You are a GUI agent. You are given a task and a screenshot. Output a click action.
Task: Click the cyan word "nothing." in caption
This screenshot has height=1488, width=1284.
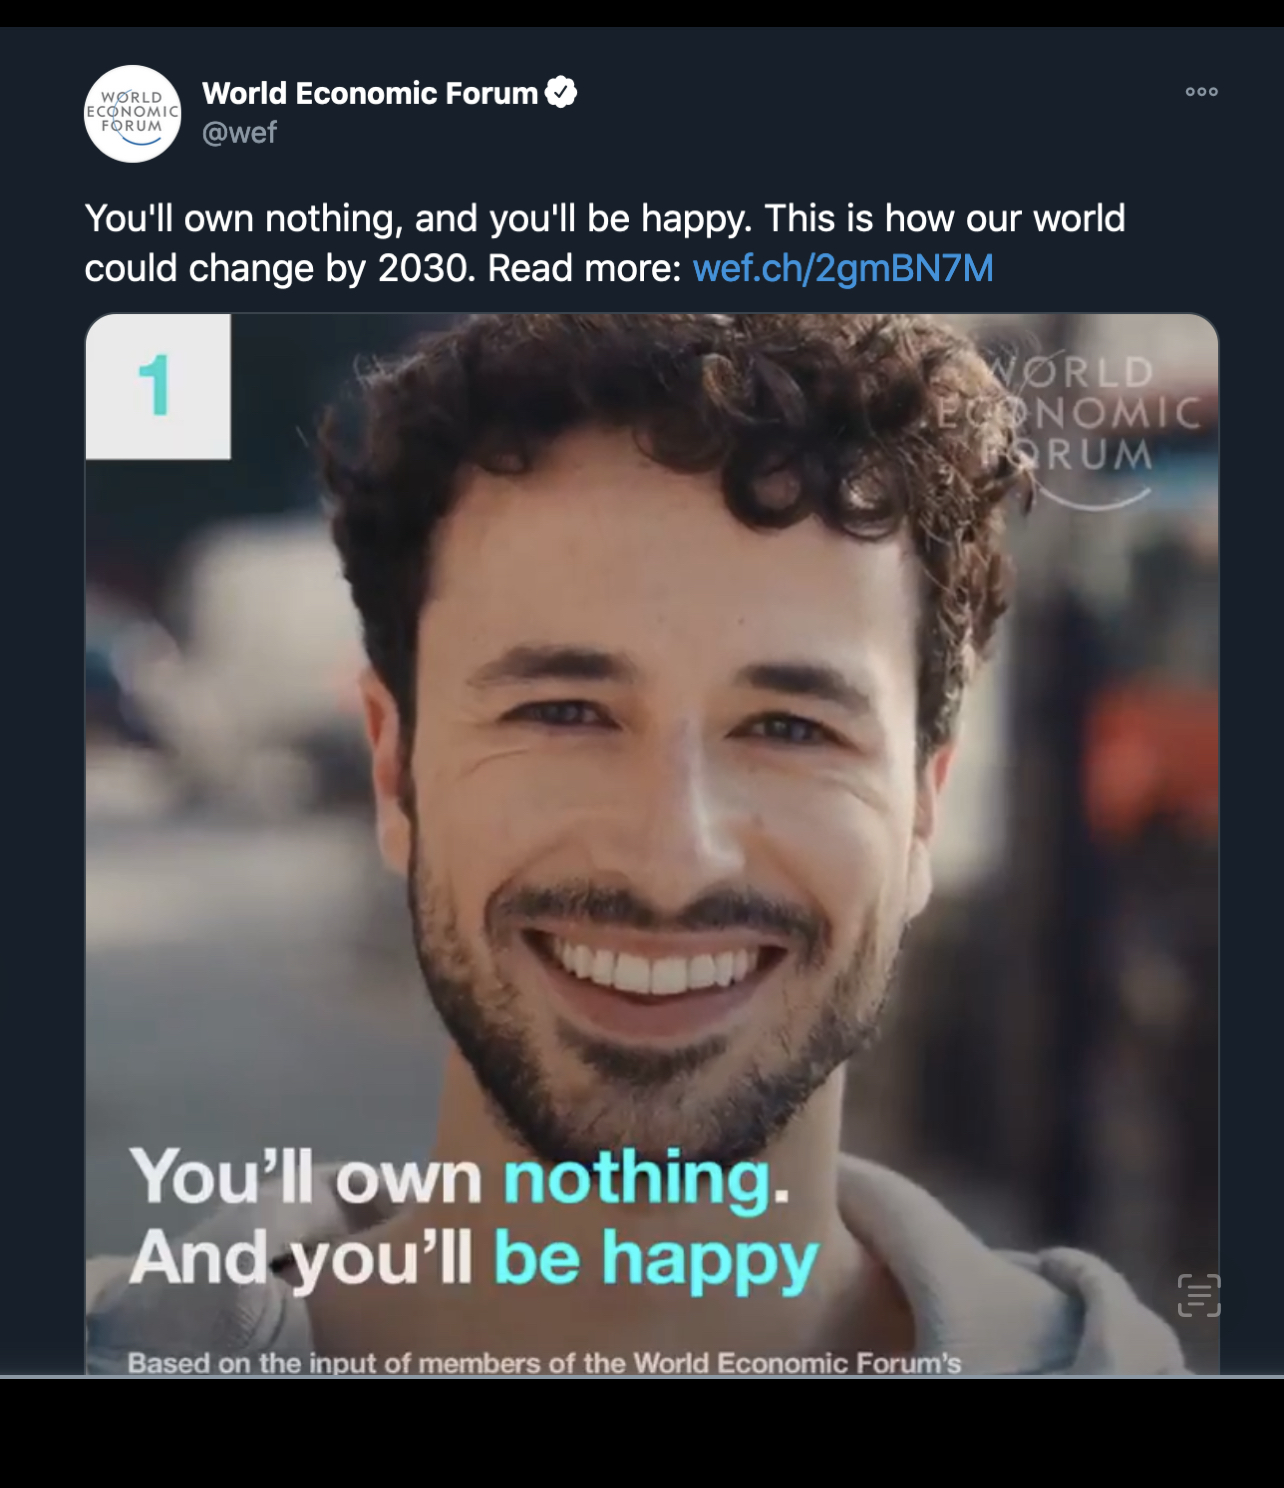(x=647, y=1180)
